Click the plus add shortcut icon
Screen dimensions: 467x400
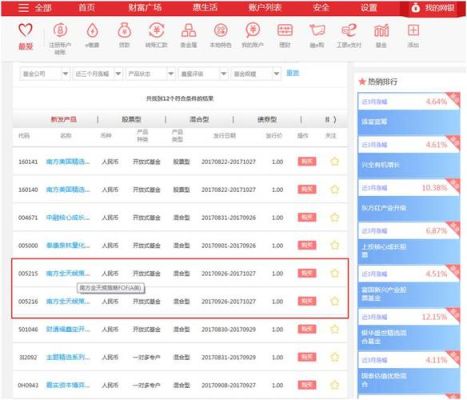(413, 30)
